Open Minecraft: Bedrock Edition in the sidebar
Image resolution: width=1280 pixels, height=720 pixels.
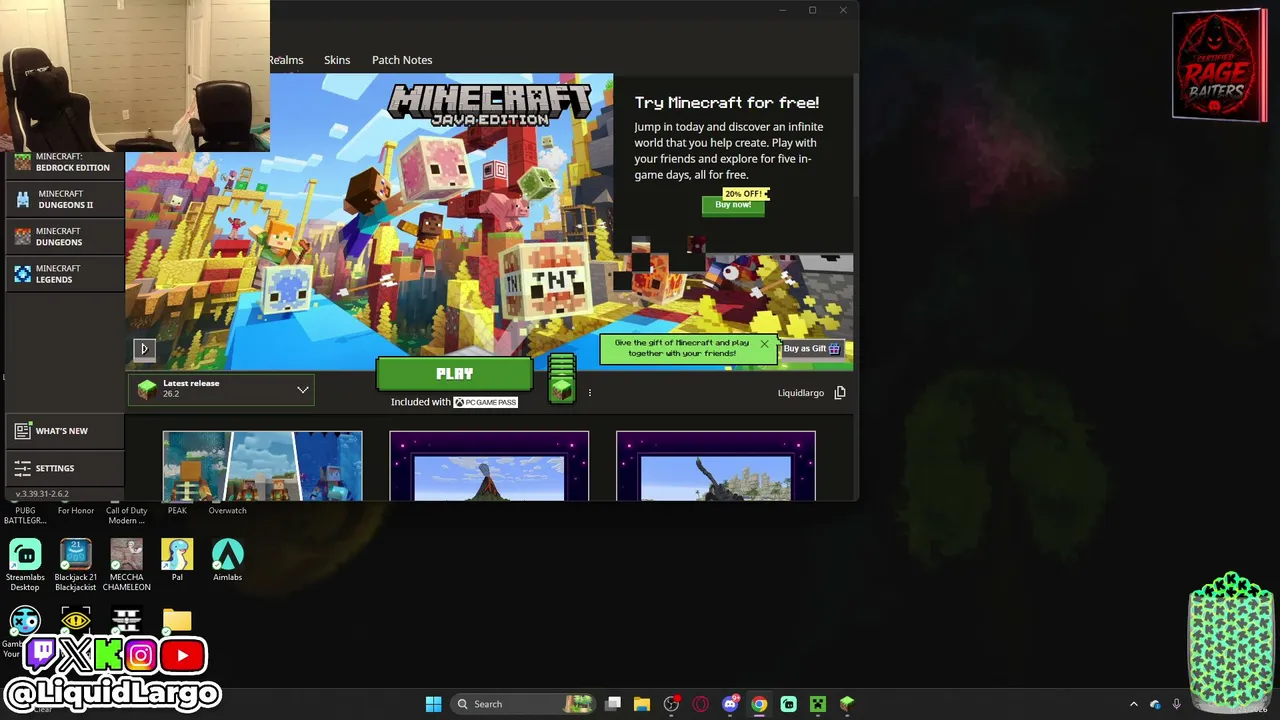click(x=65, y=162)
